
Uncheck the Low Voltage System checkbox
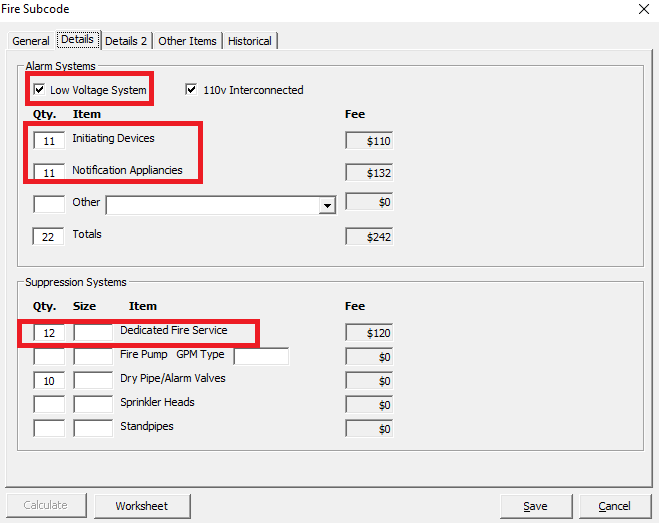(40, 90)
